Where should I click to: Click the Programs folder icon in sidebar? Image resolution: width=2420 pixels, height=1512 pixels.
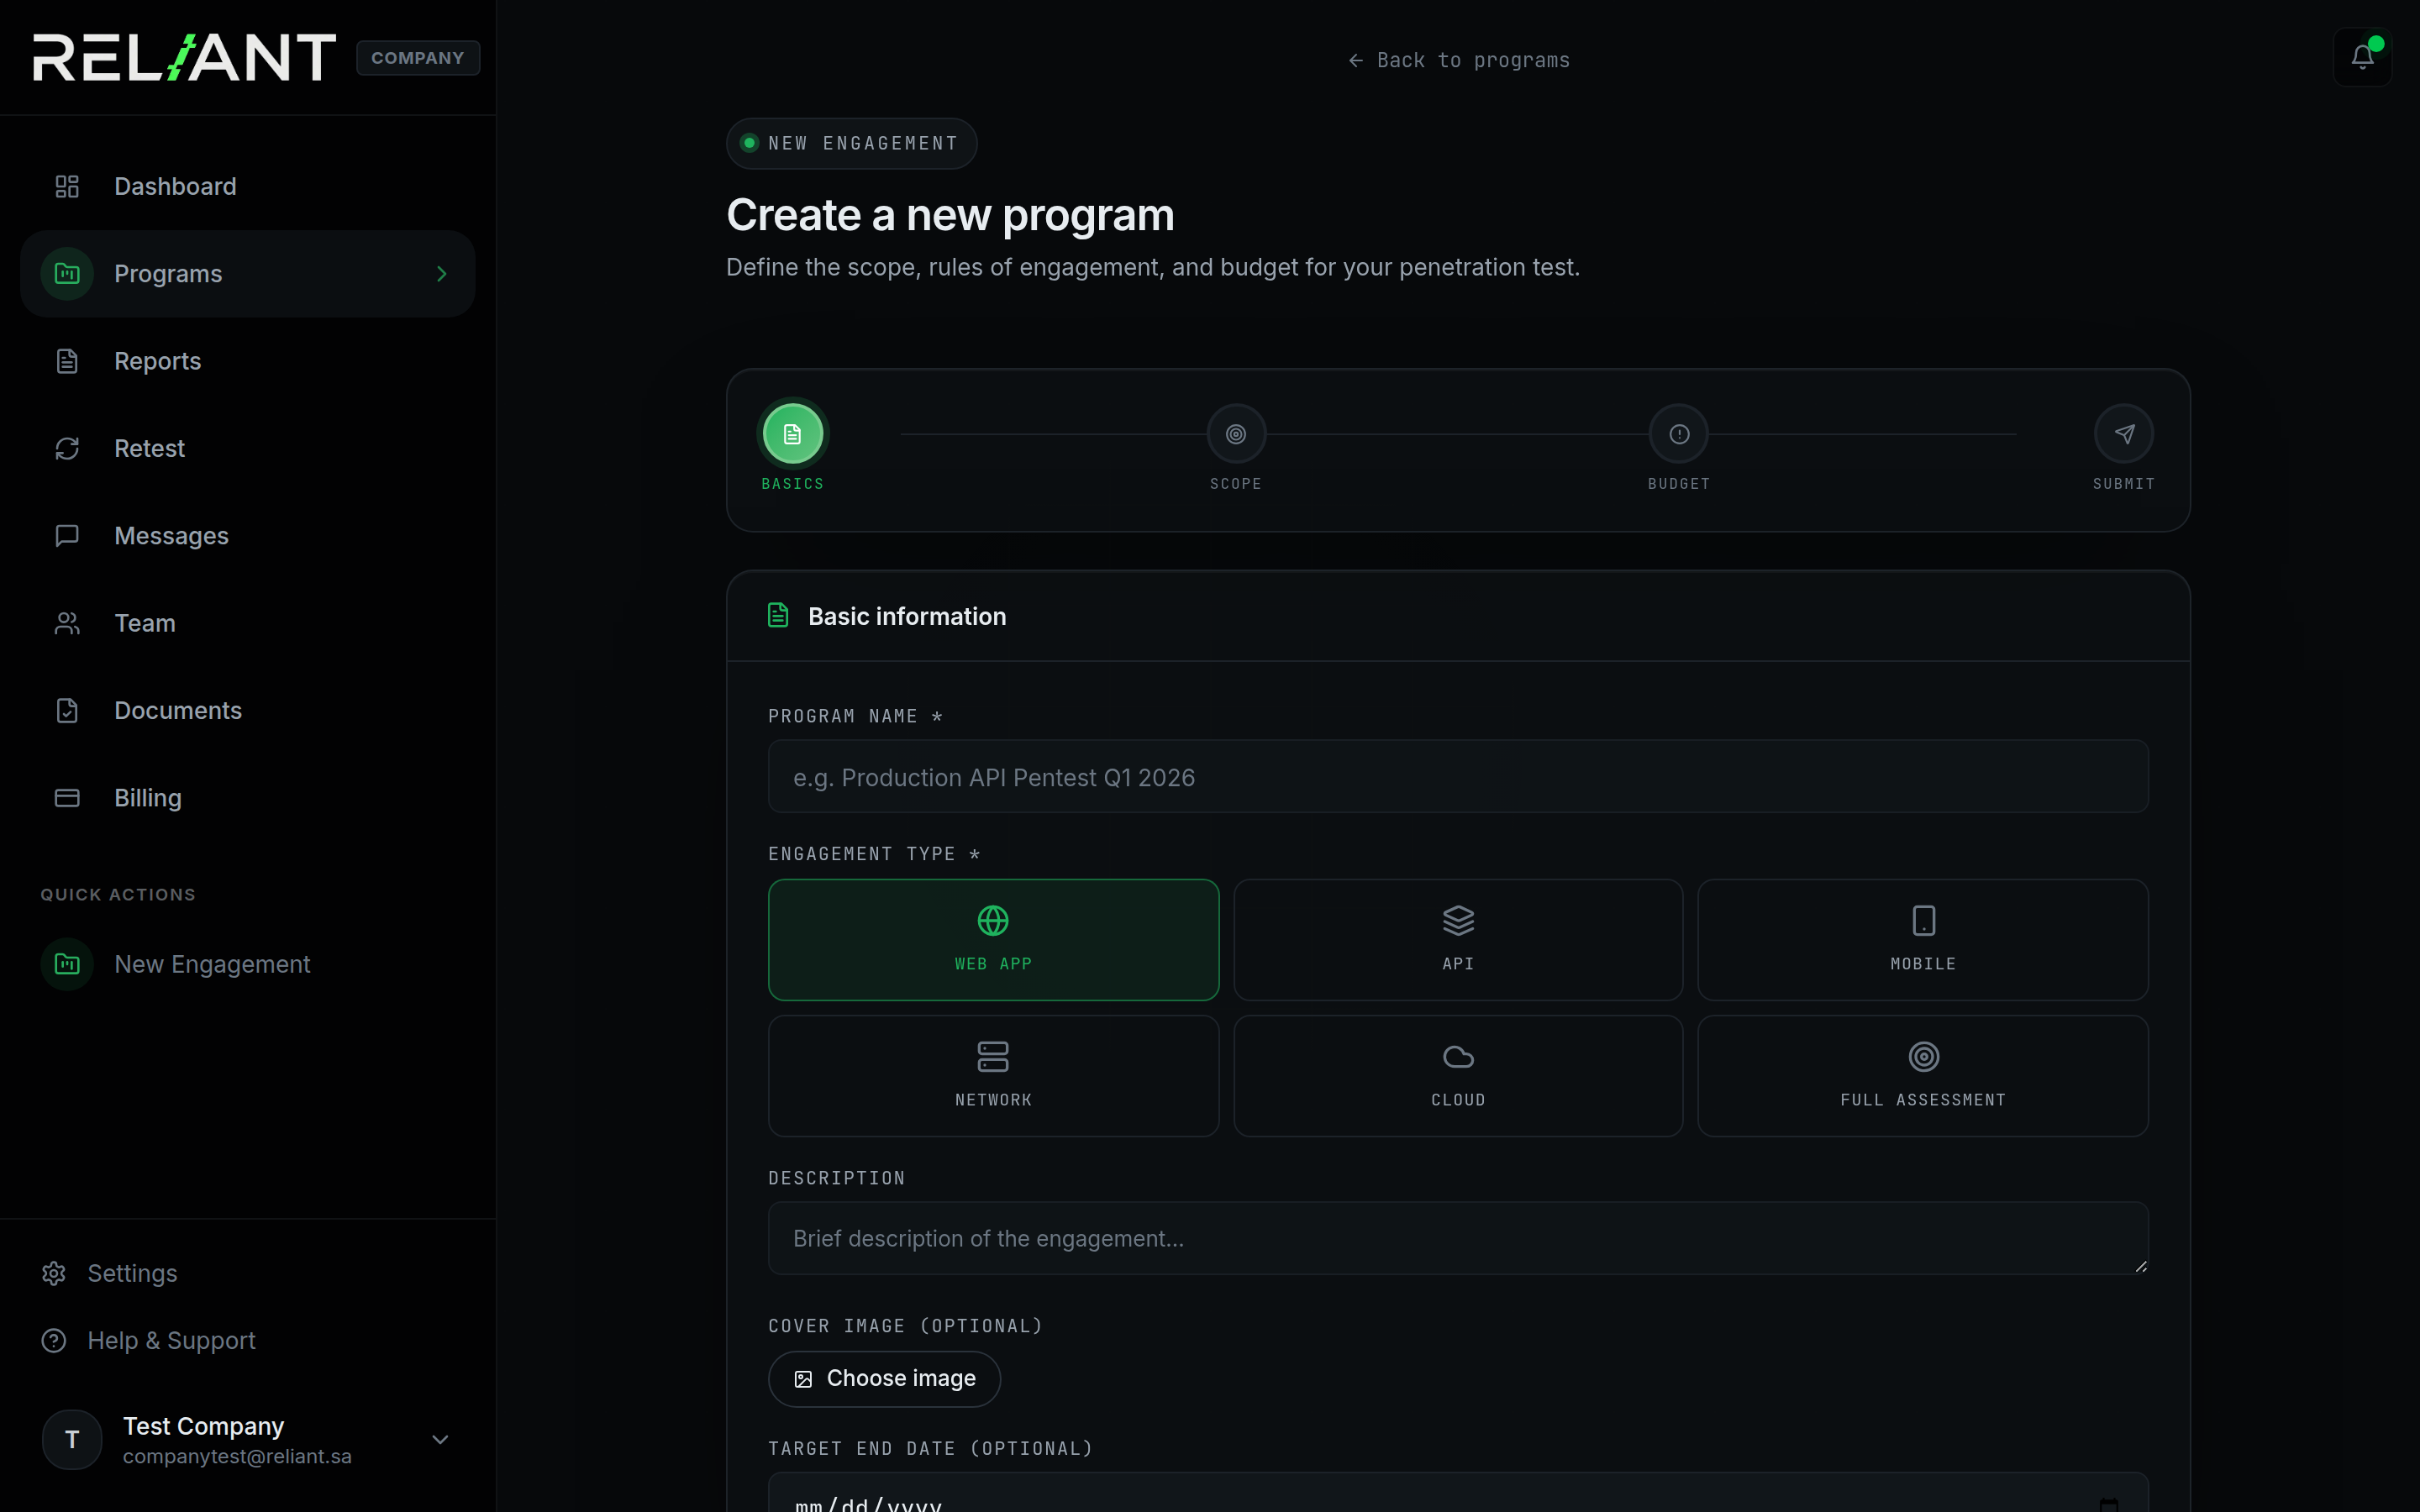click(x=67, y=274)
